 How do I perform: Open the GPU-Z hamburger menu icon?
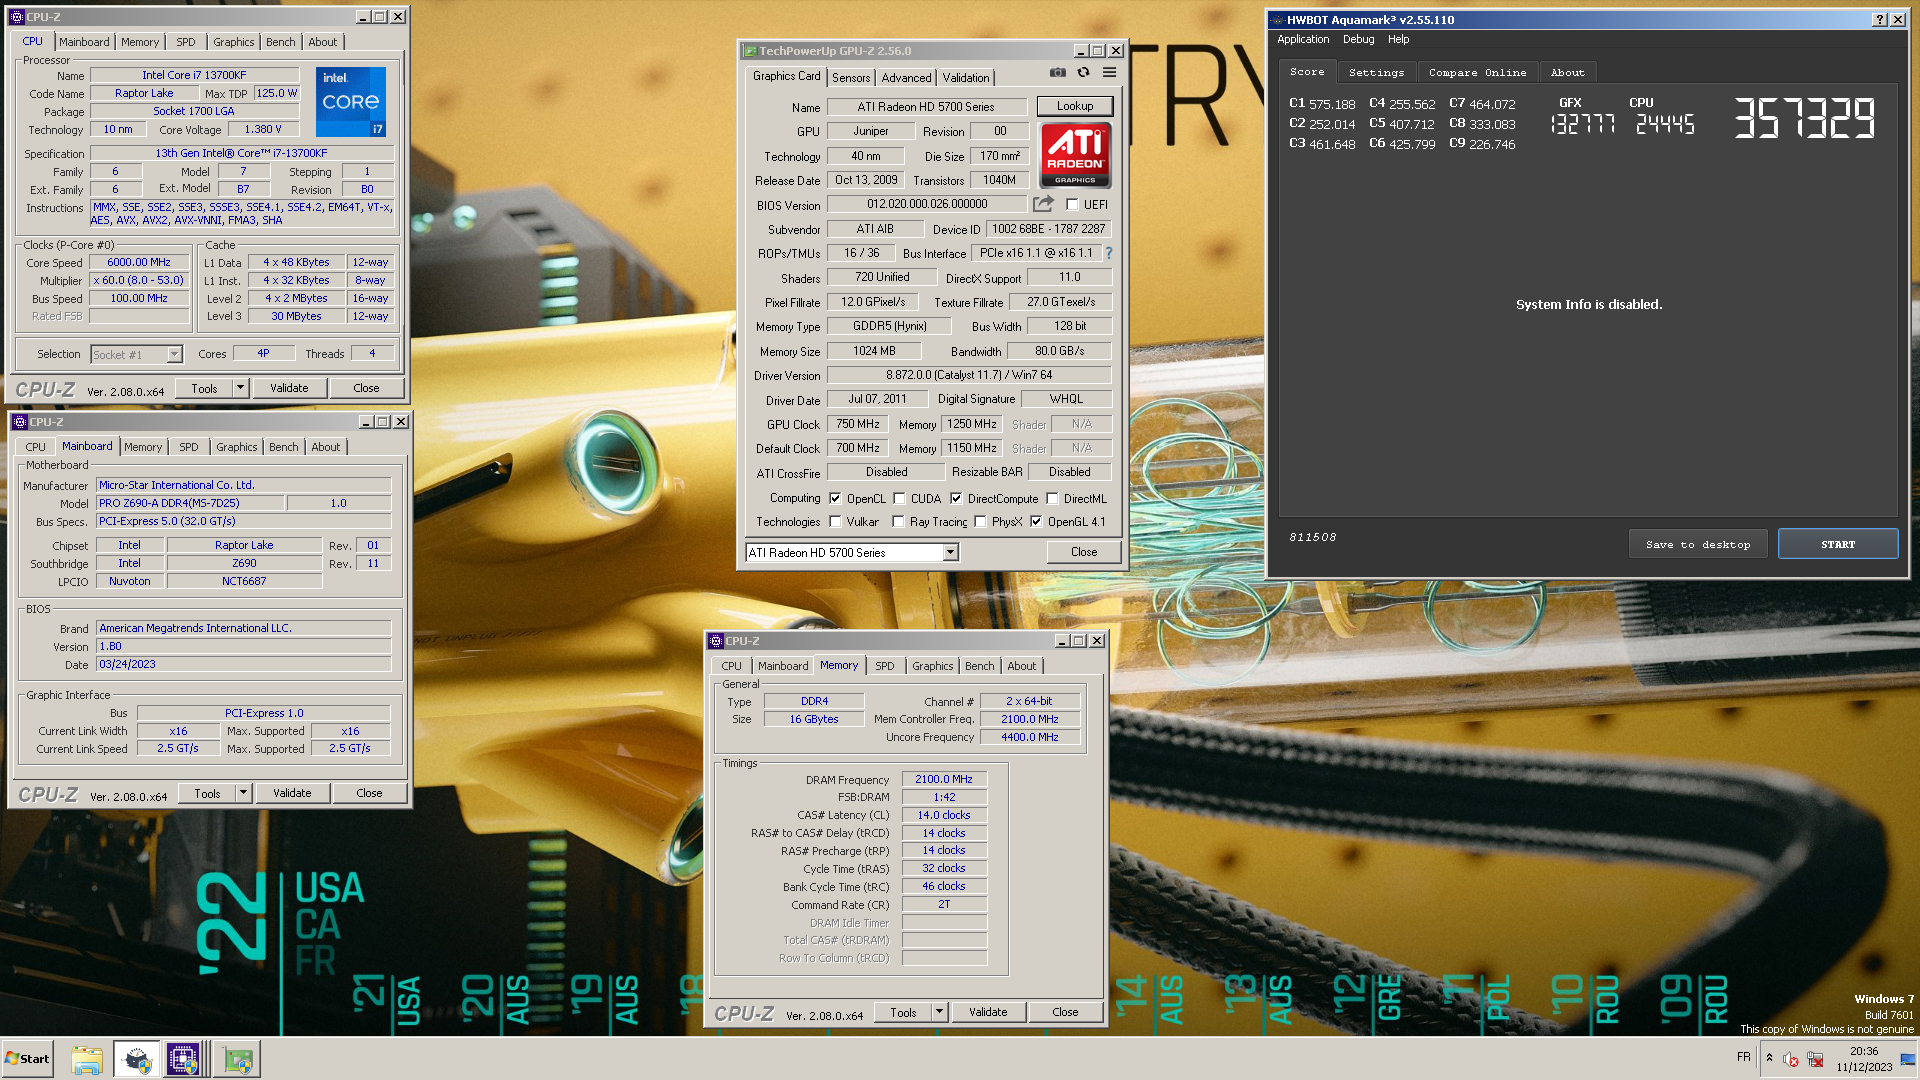click(1109, 72)
